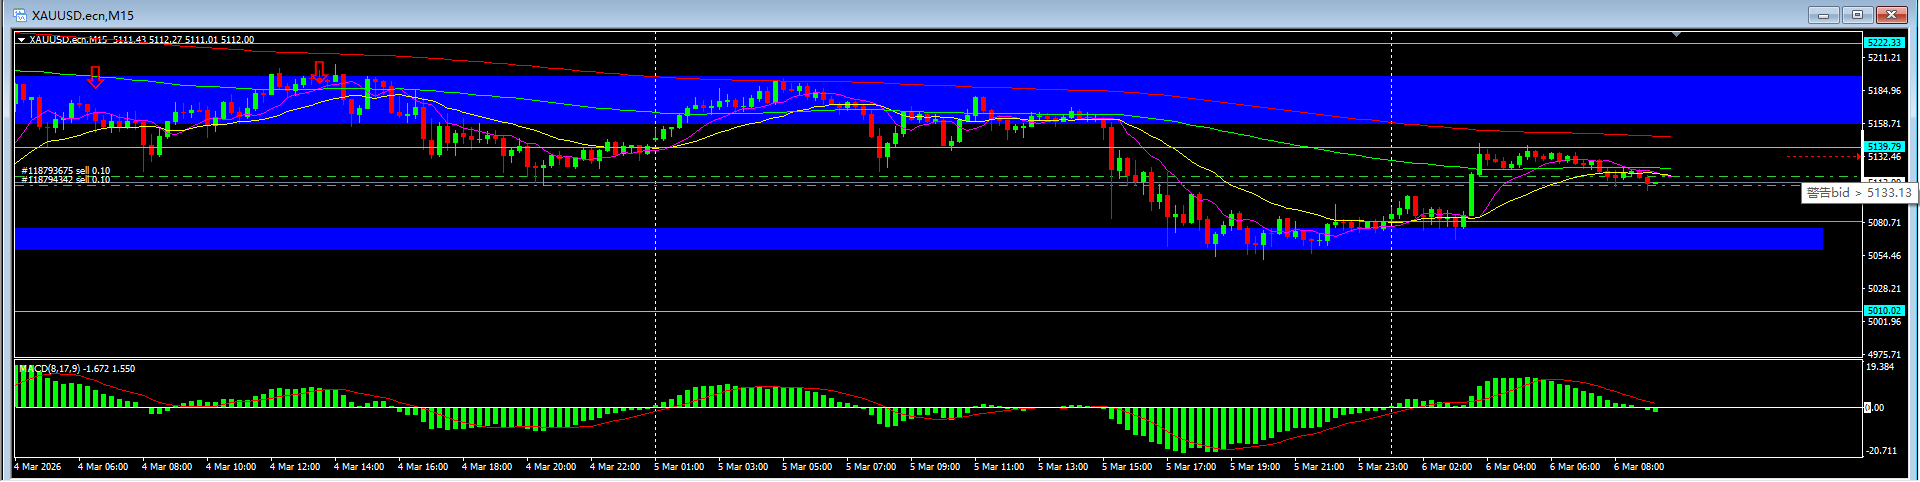Click the cyan 5139.79 price label

[x=1883, y=147]
